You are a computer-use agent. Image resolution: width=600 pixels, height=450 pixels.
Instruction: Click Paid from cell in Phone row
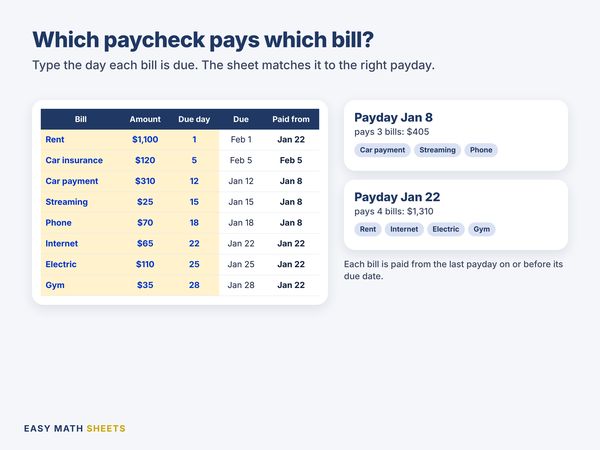(291, 223)
